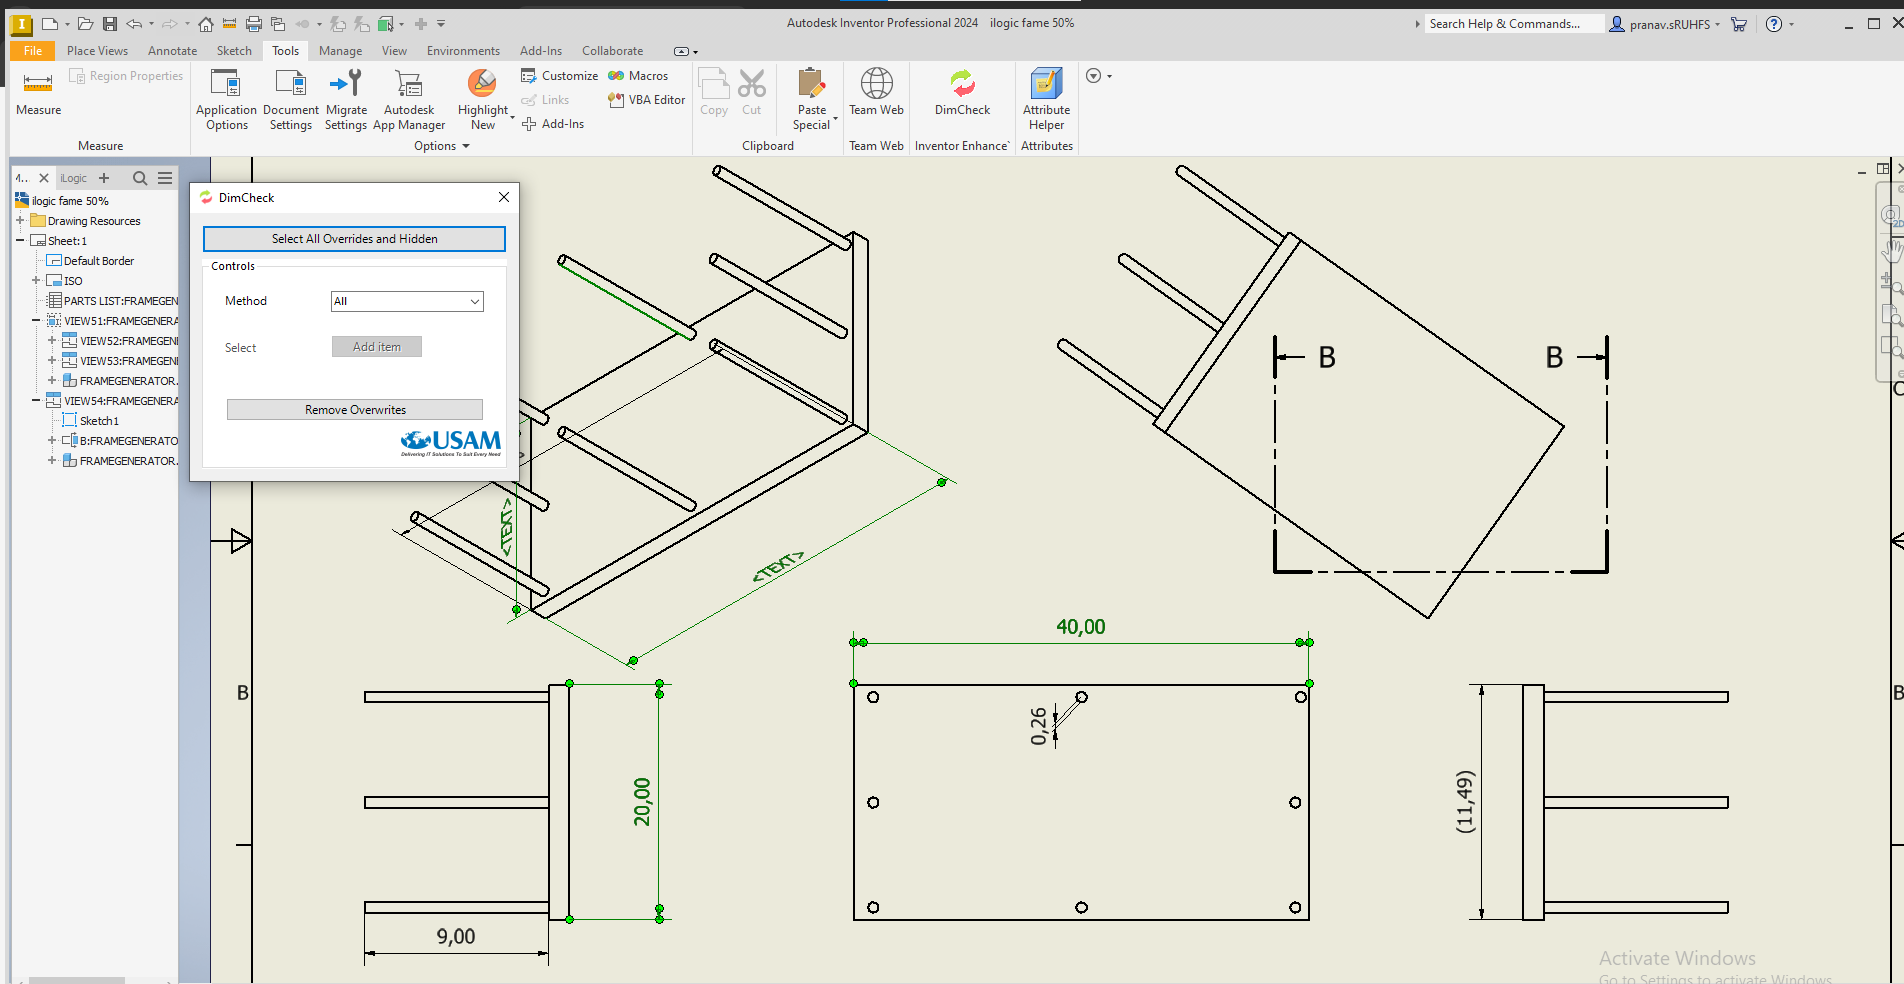
Task: Open the Place Views tab
Action: coord(97,51)
